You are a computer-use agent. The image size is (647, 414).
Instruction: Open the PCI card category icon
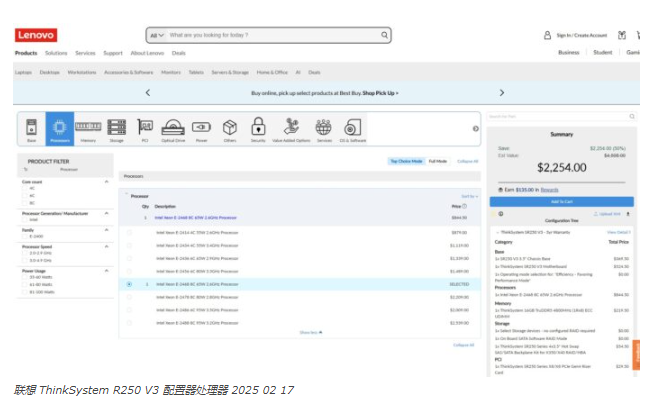[145, 129]
